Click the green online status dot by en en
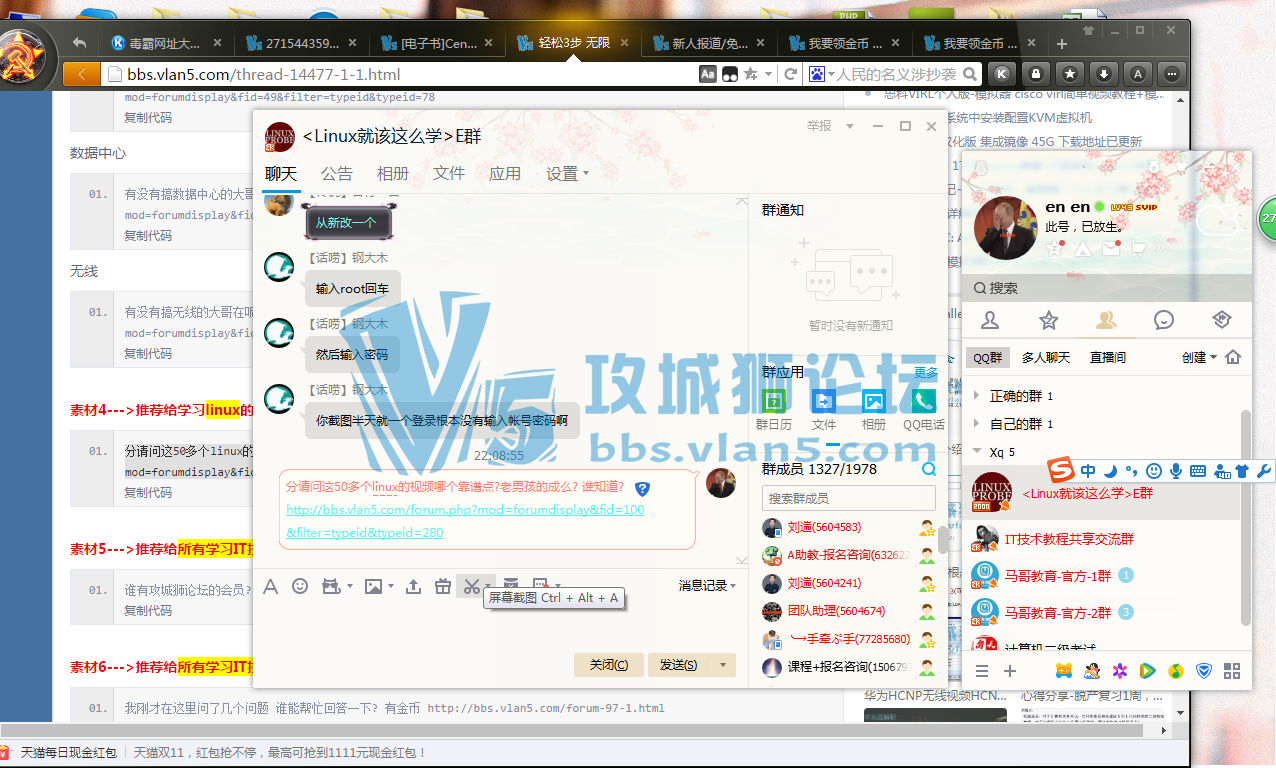The height and width of the screenshot is (768, 1276). pos(1099,207)
